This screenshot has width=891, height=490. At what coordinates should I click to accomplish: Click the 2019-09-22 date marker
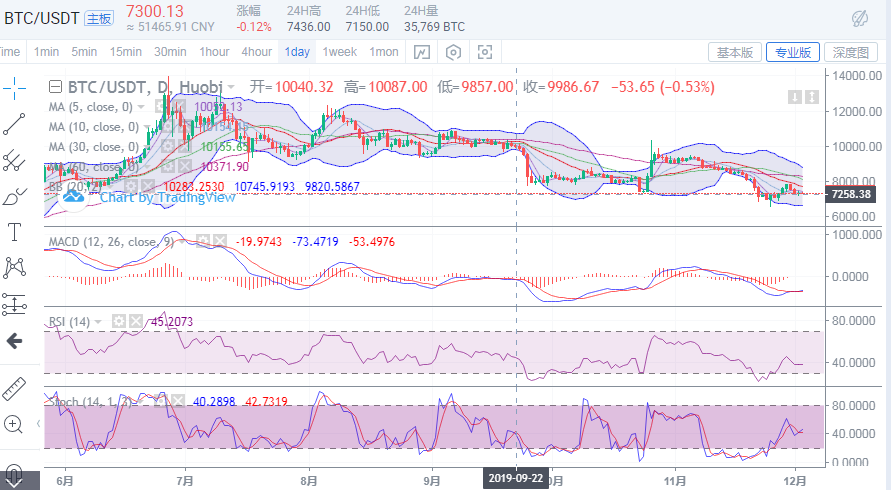pyautogui.click(x=515, y=478)
